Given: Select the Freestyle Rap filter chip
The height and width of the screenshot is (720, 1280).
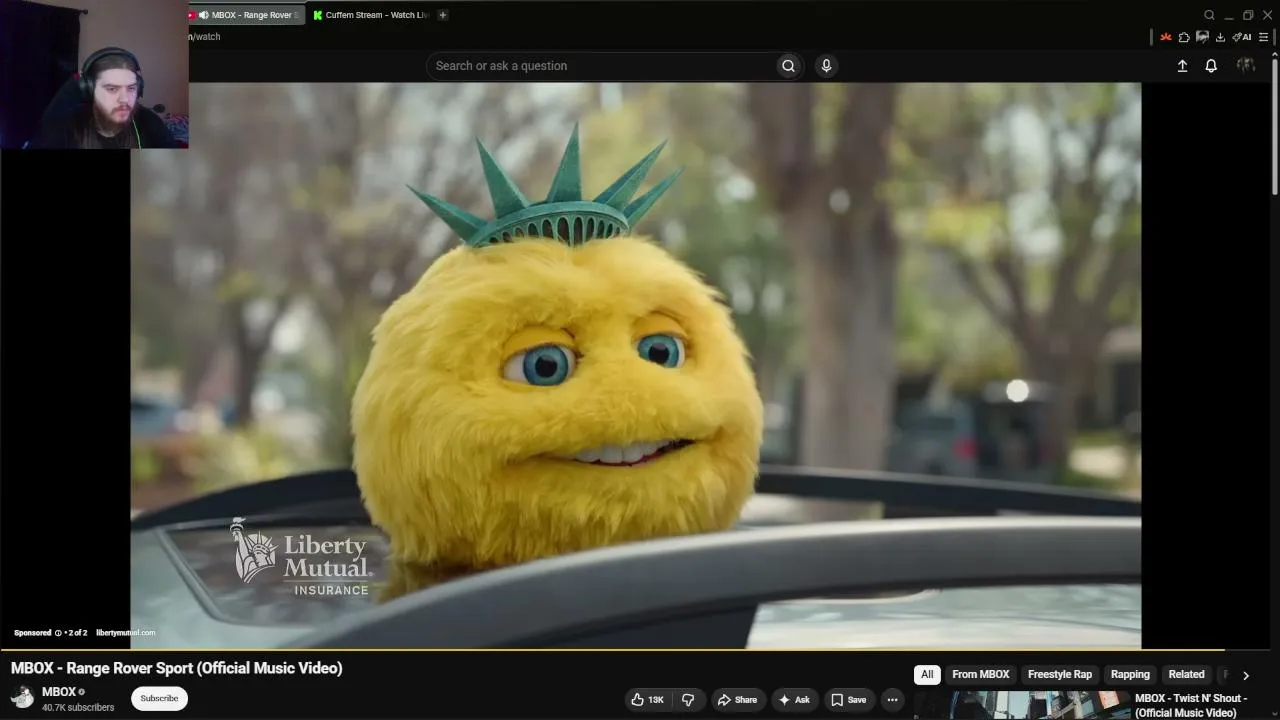Looking at the screenshot, I should point(1060,674).
